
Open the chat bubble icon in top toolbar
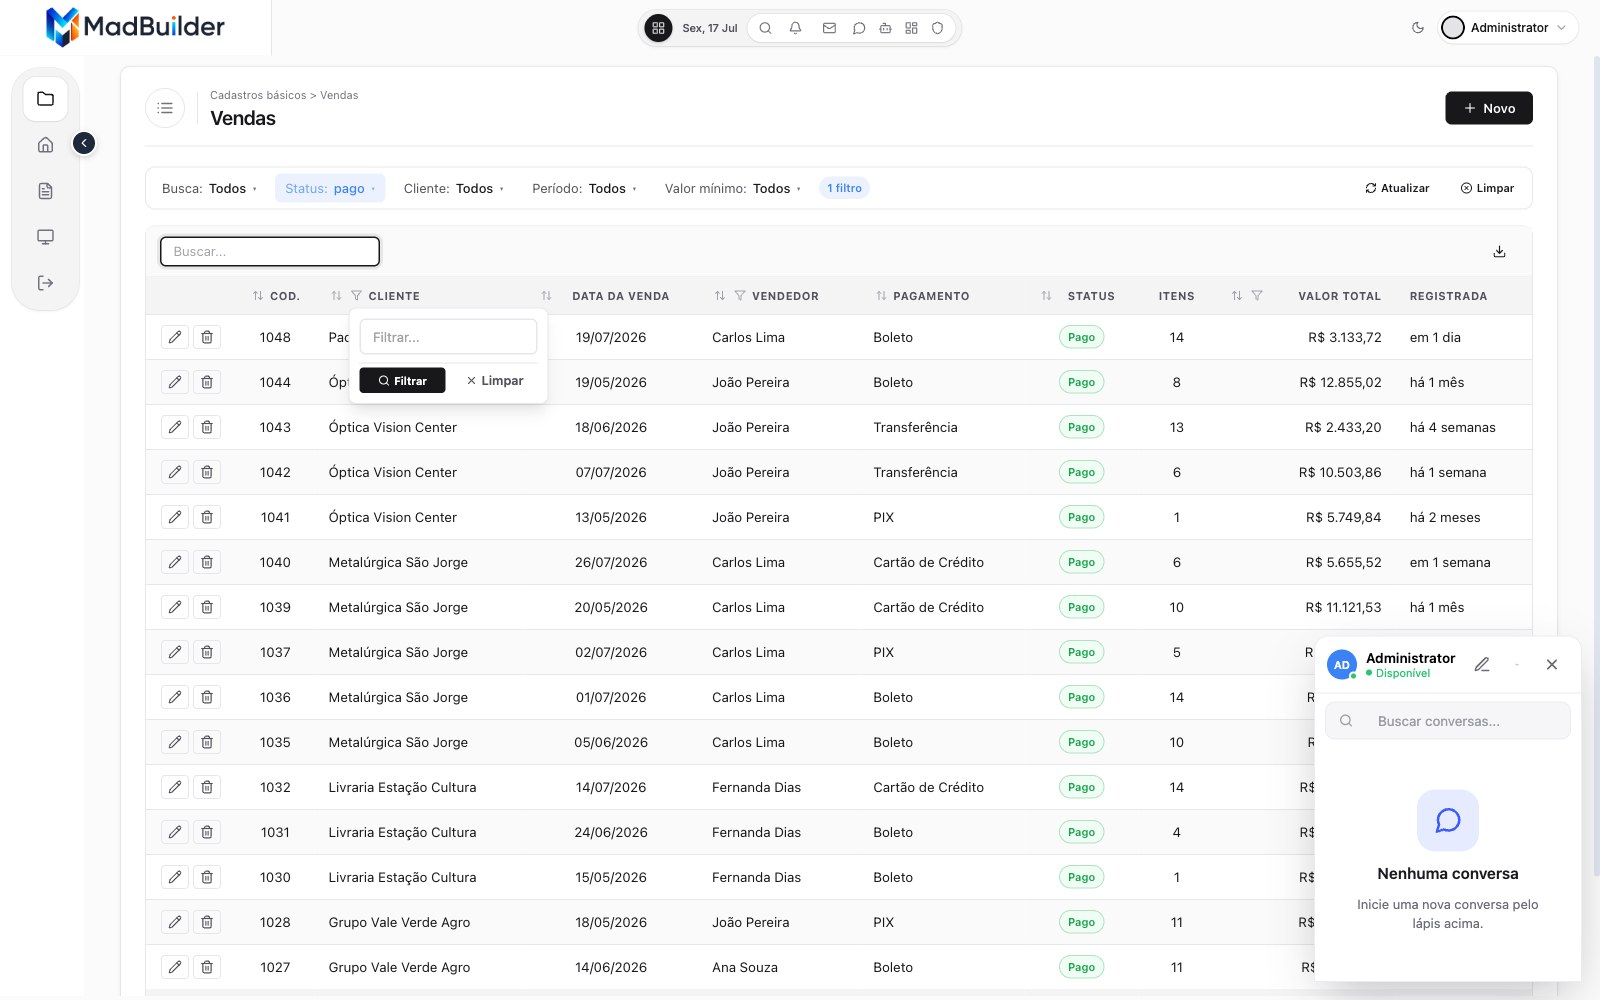[x=859, y=28]
